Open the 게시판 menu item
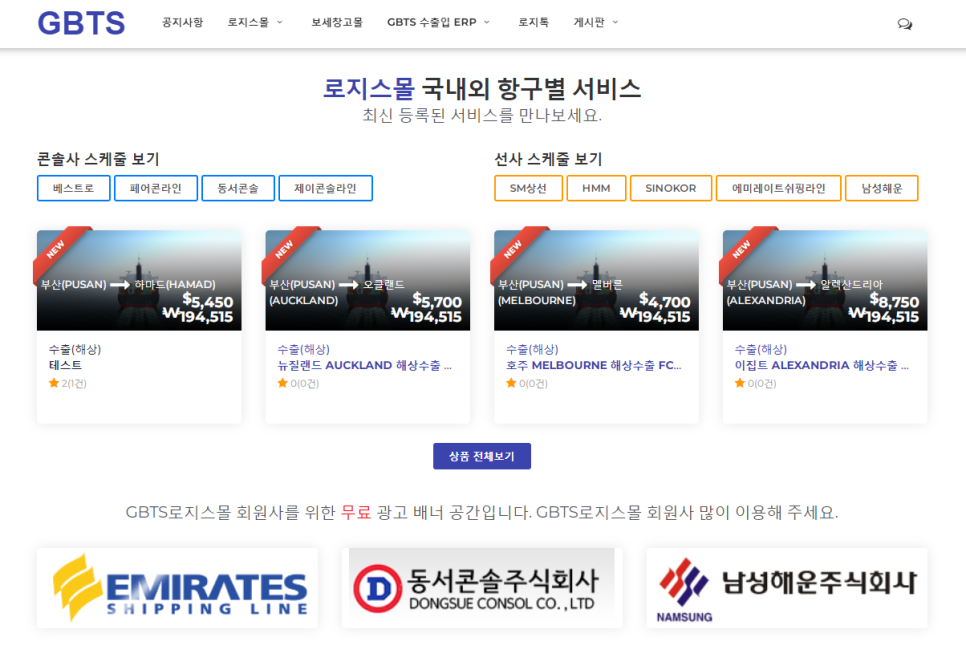This screenshot has height=670, width=966. coord(589,22)
